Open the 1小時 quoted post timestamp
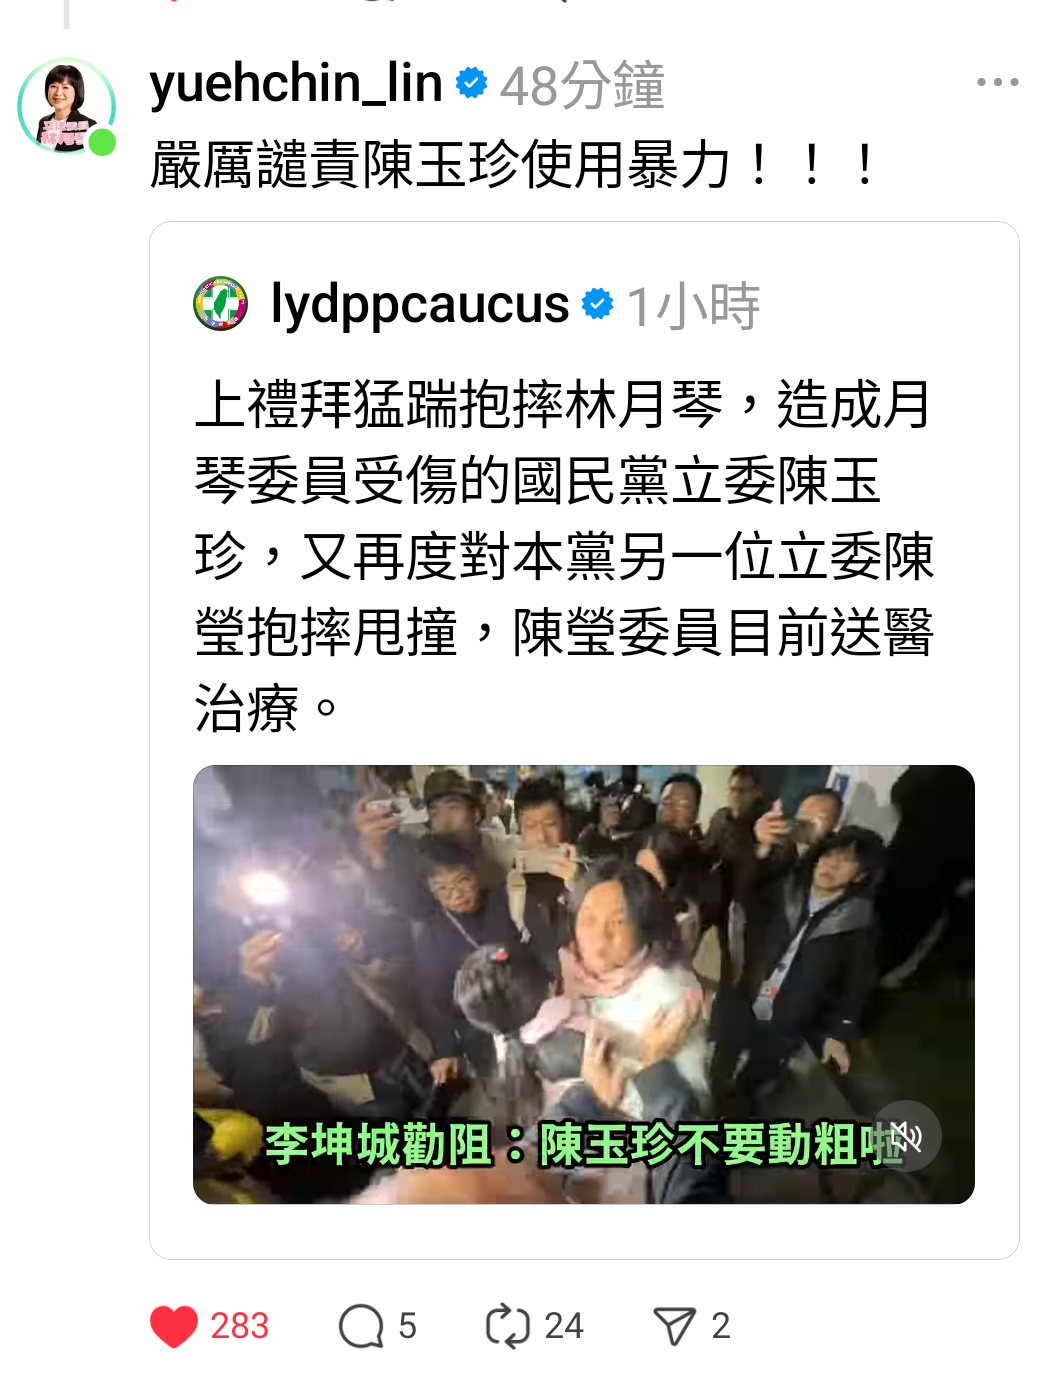The height and width of the screenshot is (1383, 1064). point(693,306)
